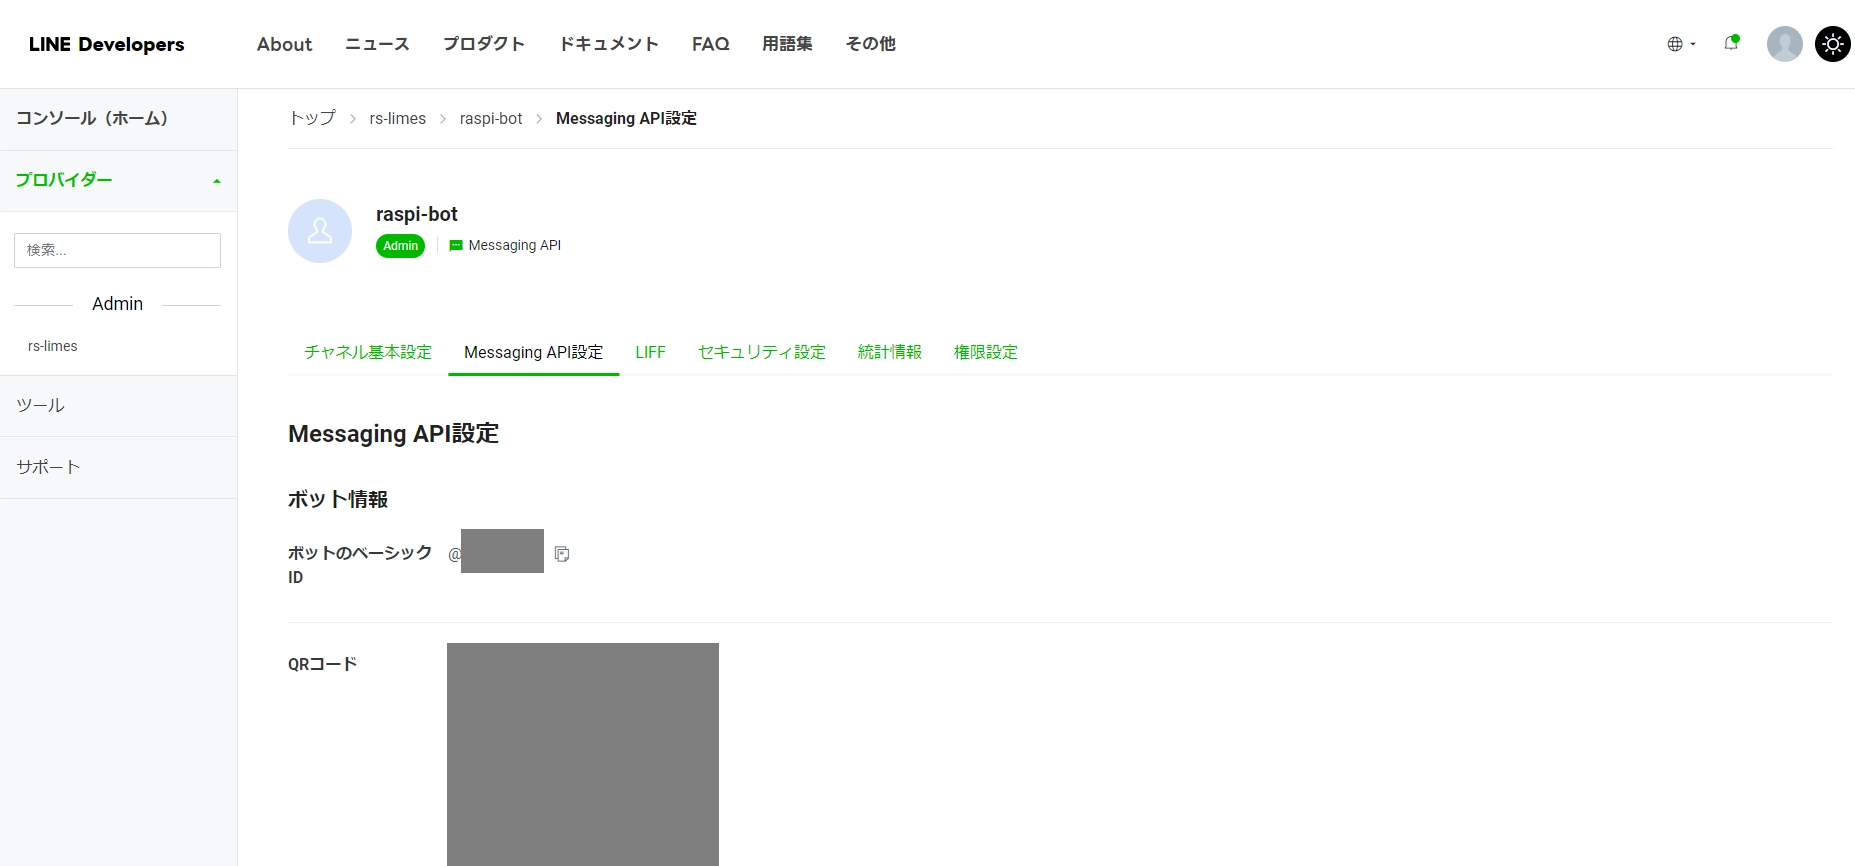
Task: Click the LINE Developers logo
Action: (106, 44)
